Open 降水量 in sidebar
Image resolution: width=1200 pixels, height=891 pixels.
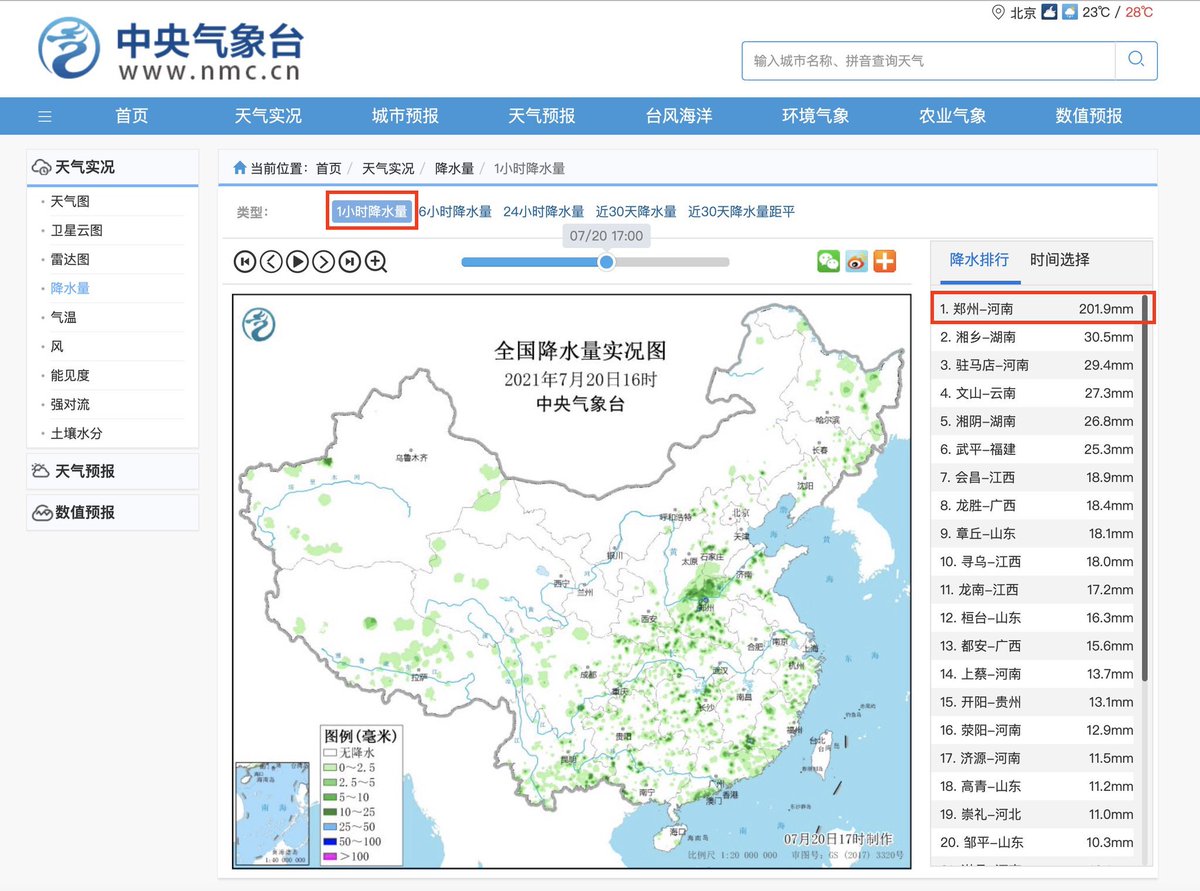coord(70,288)
